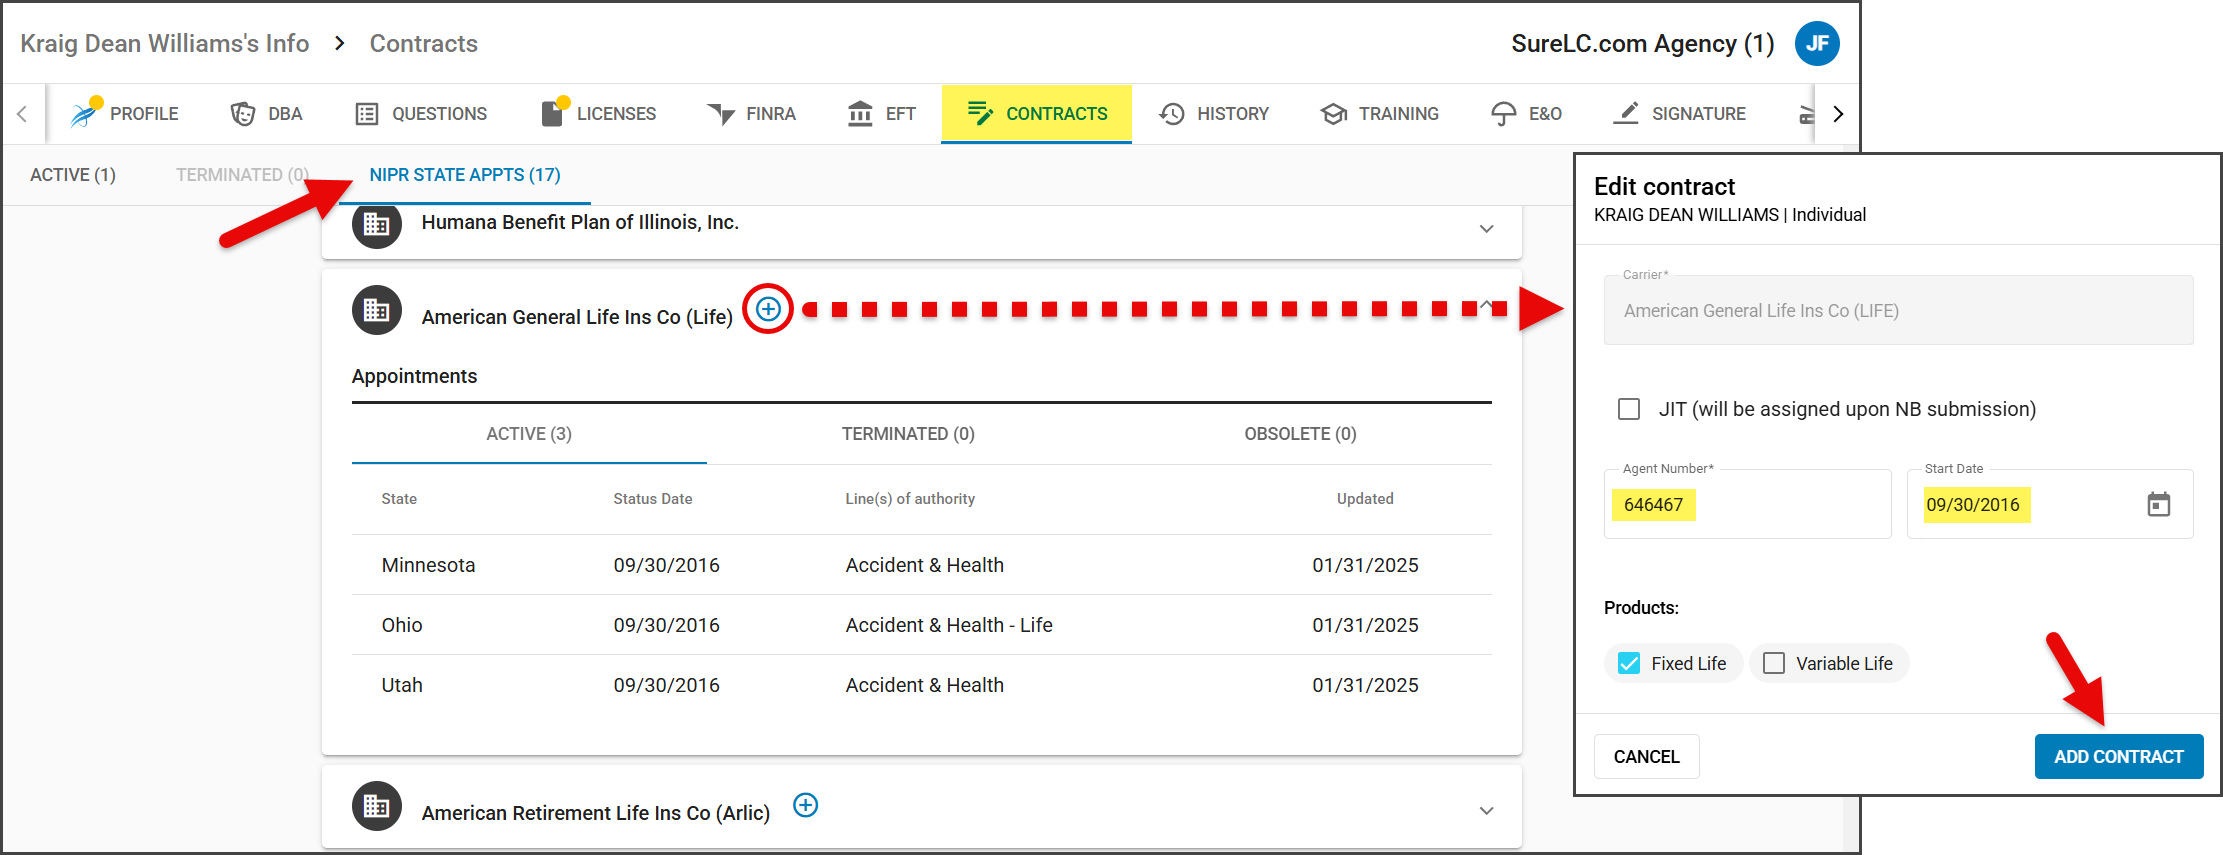This screenshot has width=2223, height=855.
Task: Click the DBA mask icon
Action: tap(242, 114)
